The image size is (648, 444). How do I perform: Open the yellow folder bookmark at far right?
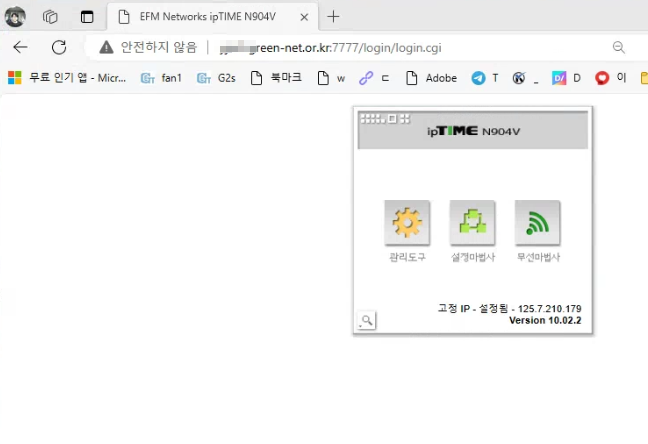644,78
